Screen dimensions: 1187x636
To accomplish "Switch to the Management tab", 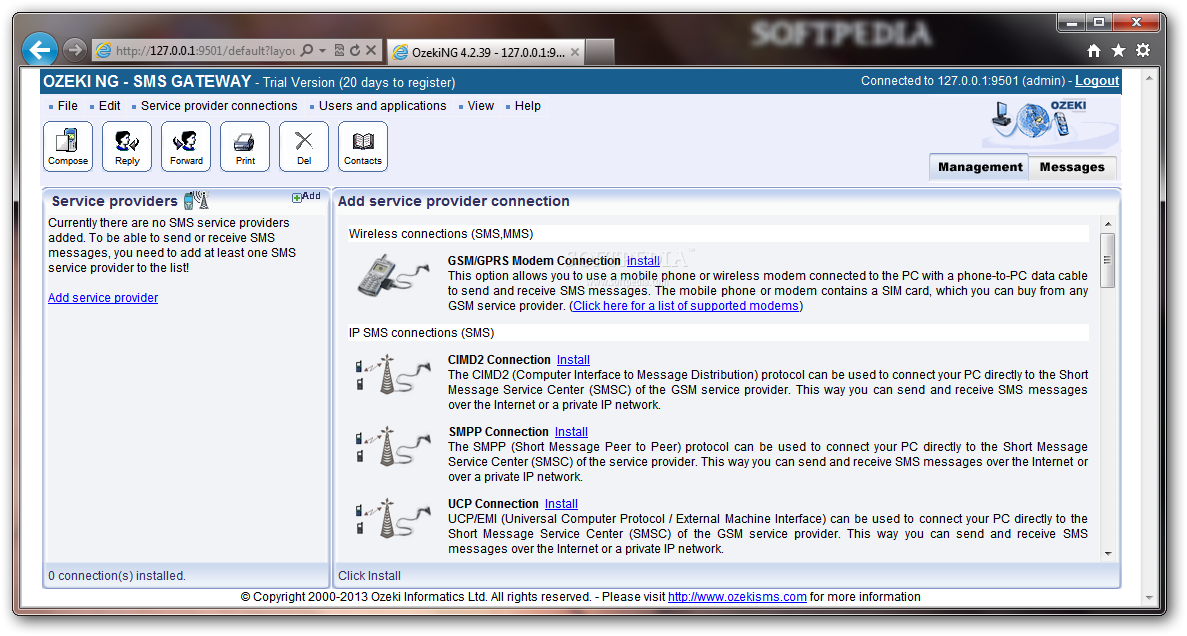I will [980, 167].
